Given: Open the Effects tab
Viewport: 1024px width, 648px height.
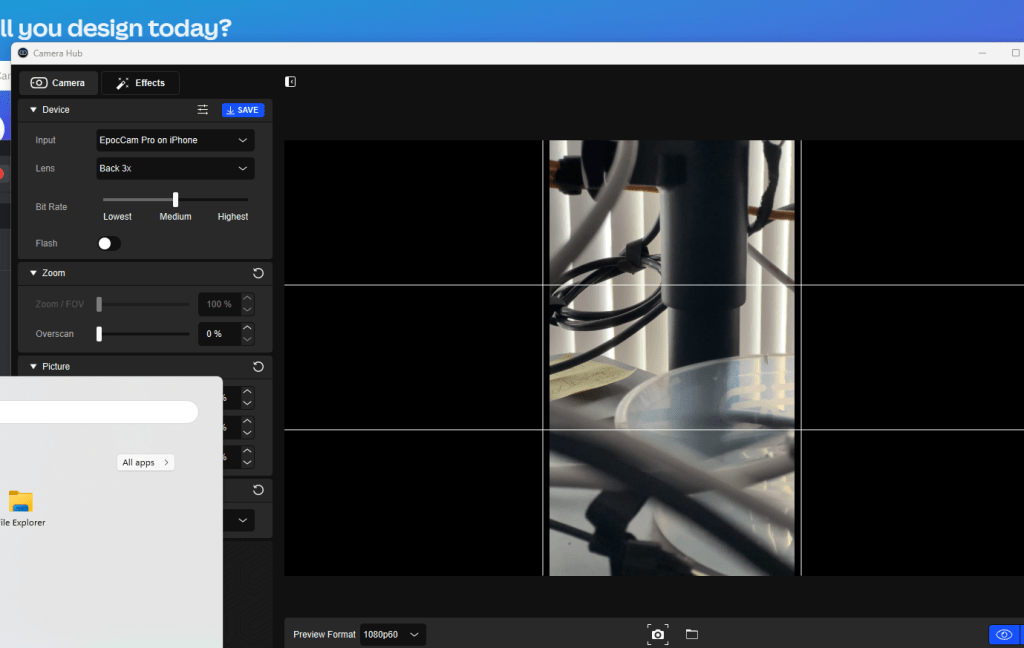Looking at the screenshot, I should (140, 83).
